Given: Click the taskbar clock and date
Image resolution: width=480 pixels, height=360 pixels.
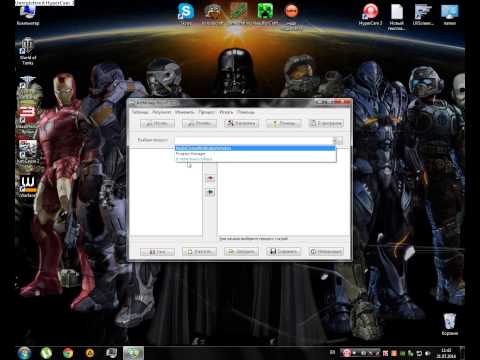Looking at the screenshot, I should [x=446, y=353].
